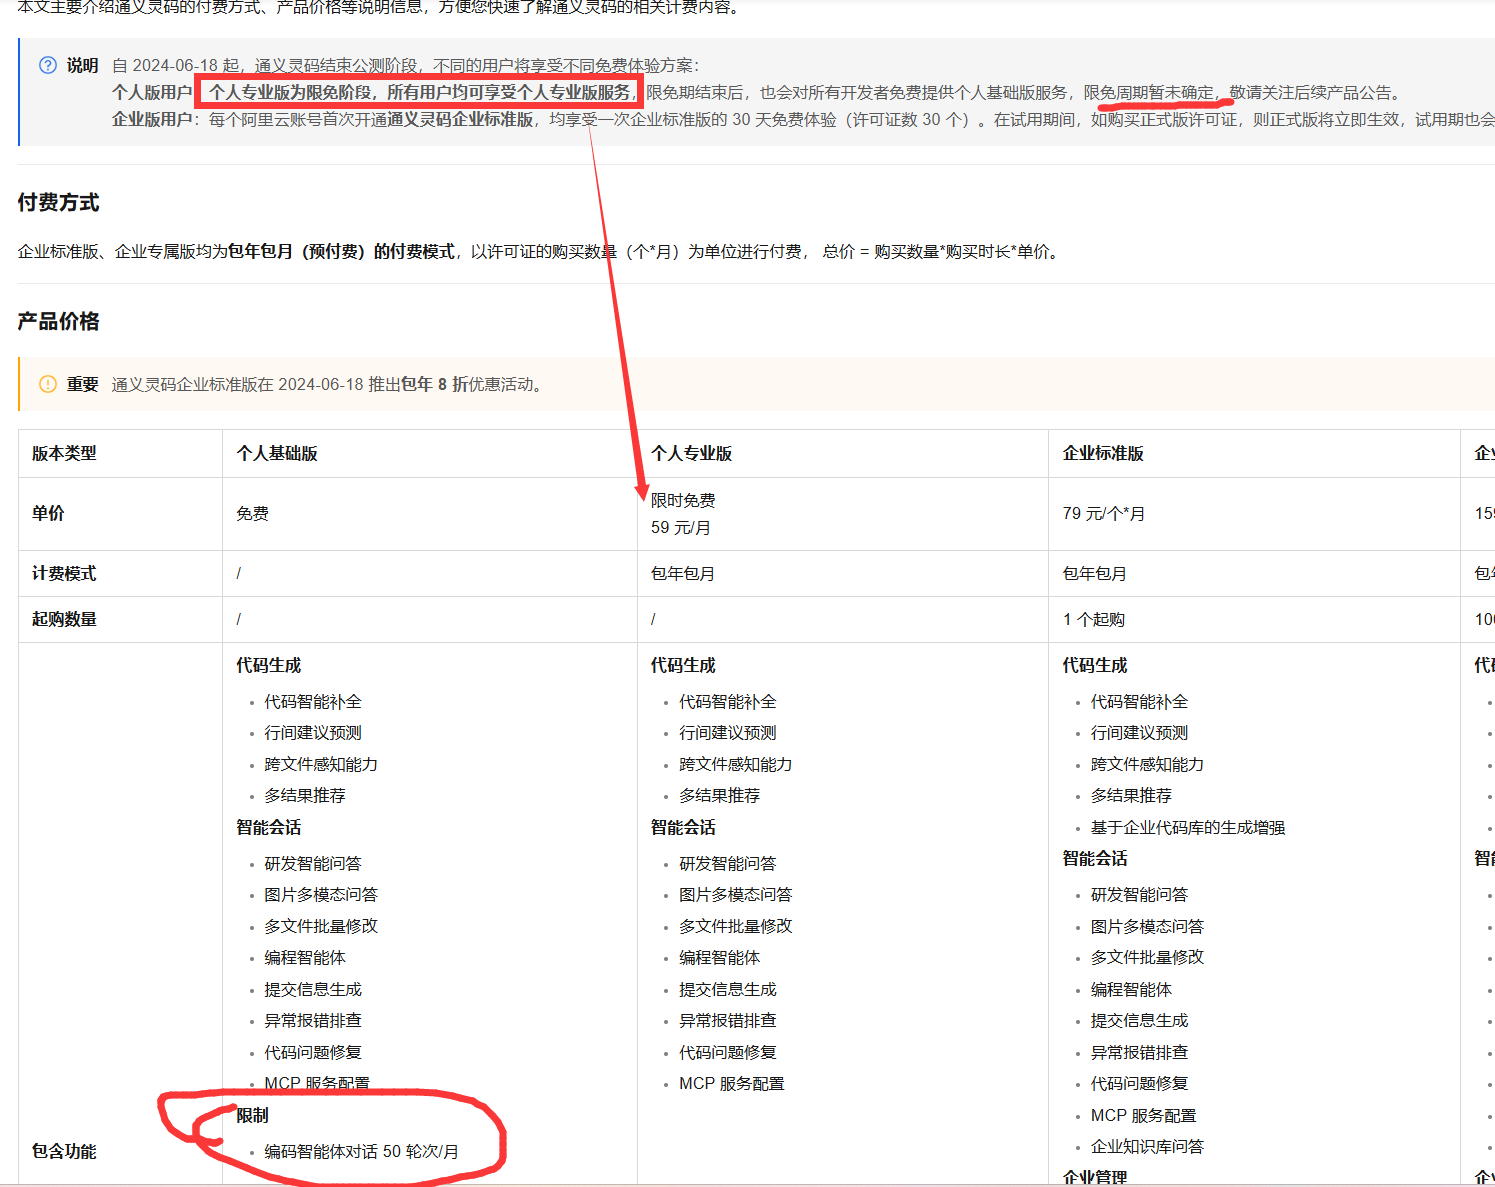Click the bold 通义灵码企业标准版 text in the note

tap(460, 119)
